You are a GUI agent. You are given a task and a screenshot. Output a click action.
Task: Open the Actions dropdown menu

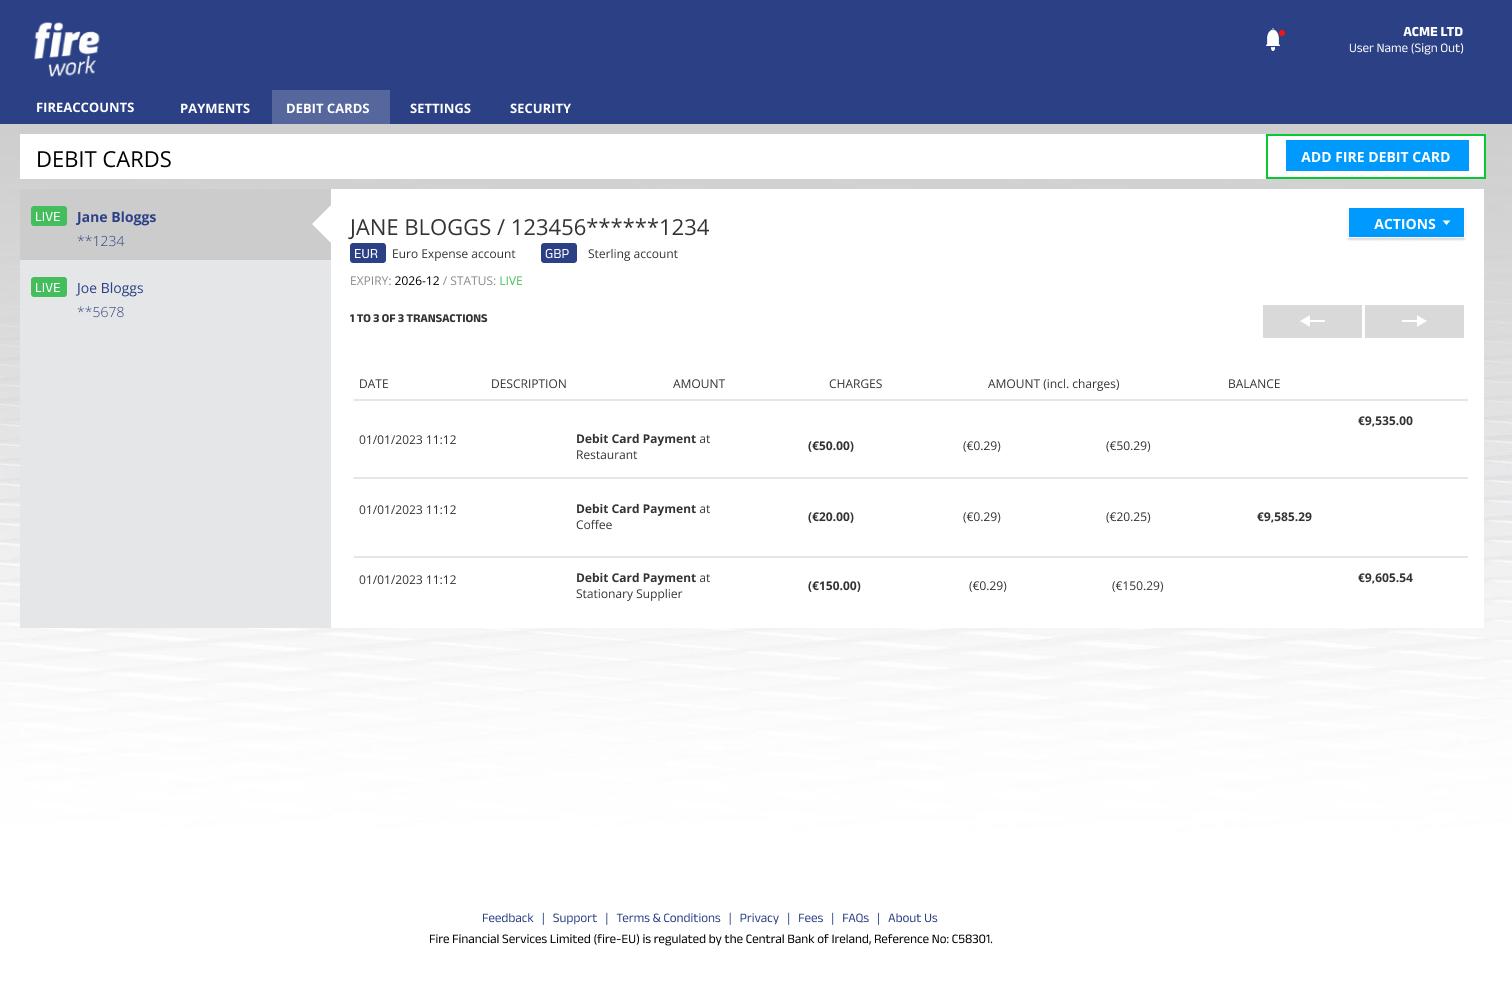click(x=1406, y=224)
